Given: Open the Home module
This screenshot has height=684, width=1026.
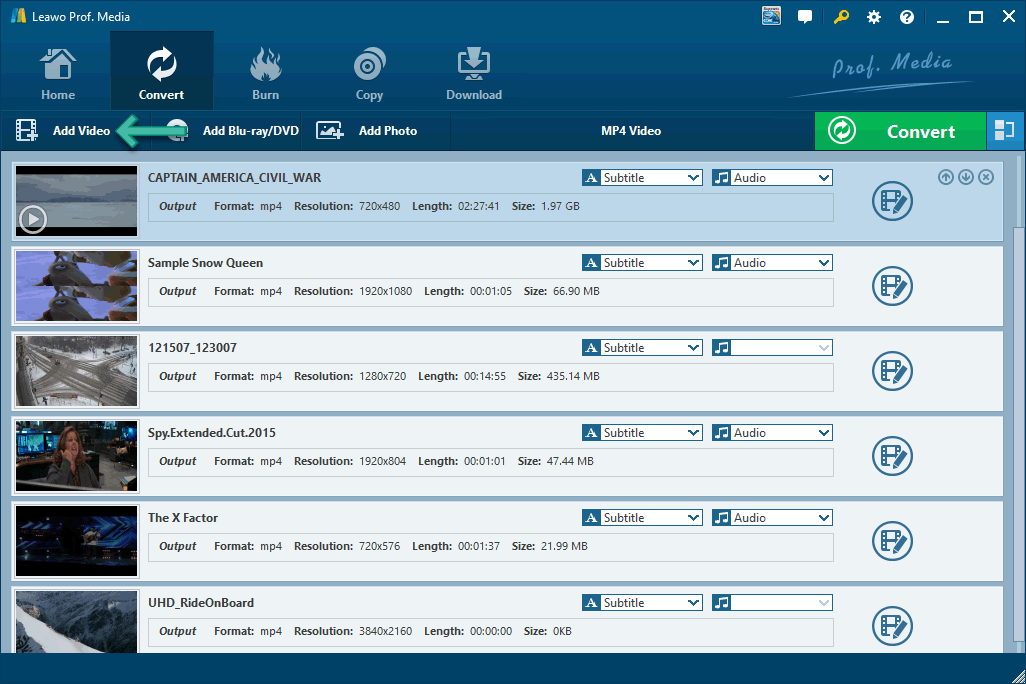Looking at the screenshot, I should (x=58, y=73).
